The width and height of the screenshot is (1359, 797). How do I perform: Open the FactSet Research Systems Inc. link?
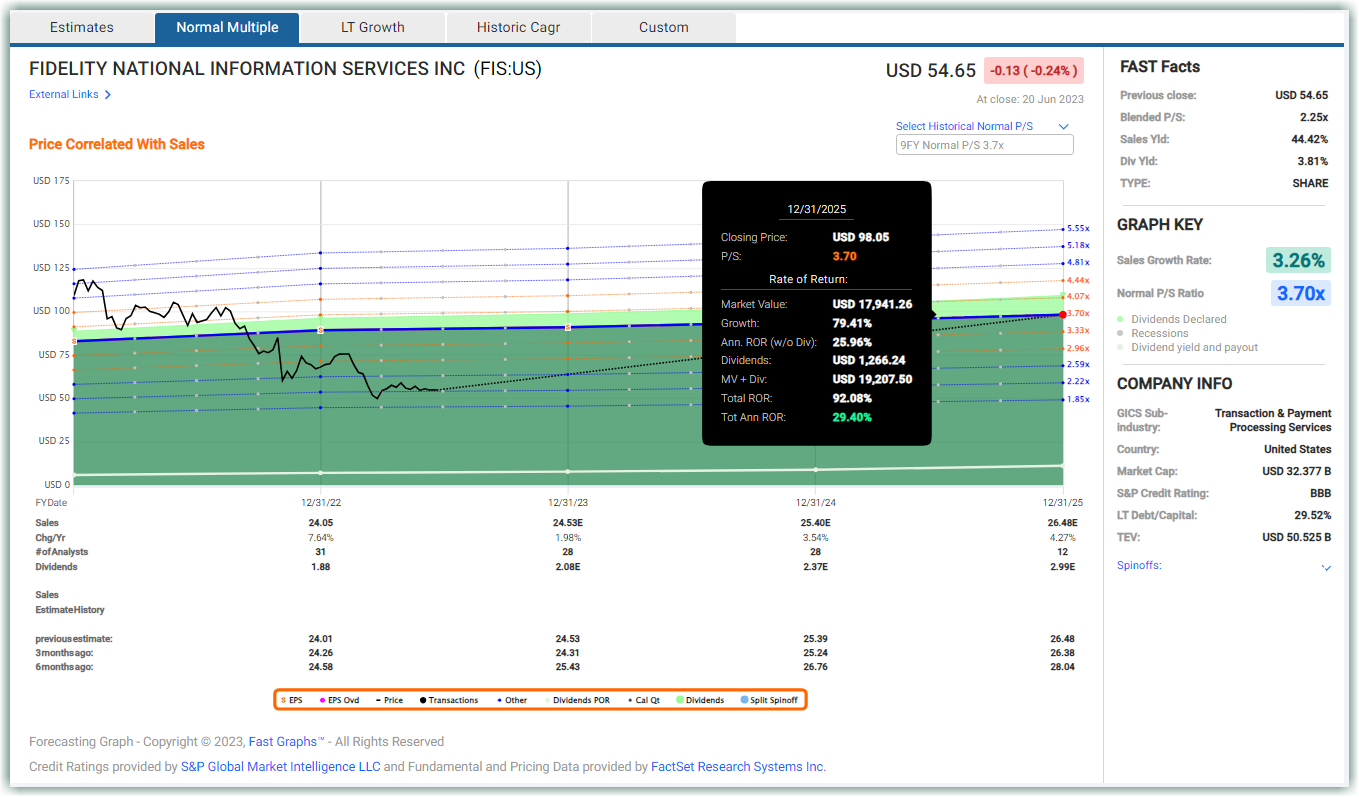point(738,767)
